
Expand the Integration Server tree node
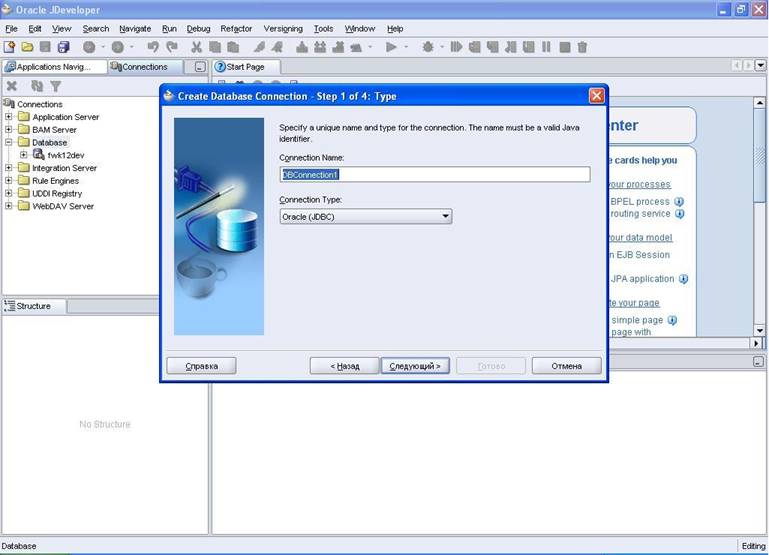8,168
